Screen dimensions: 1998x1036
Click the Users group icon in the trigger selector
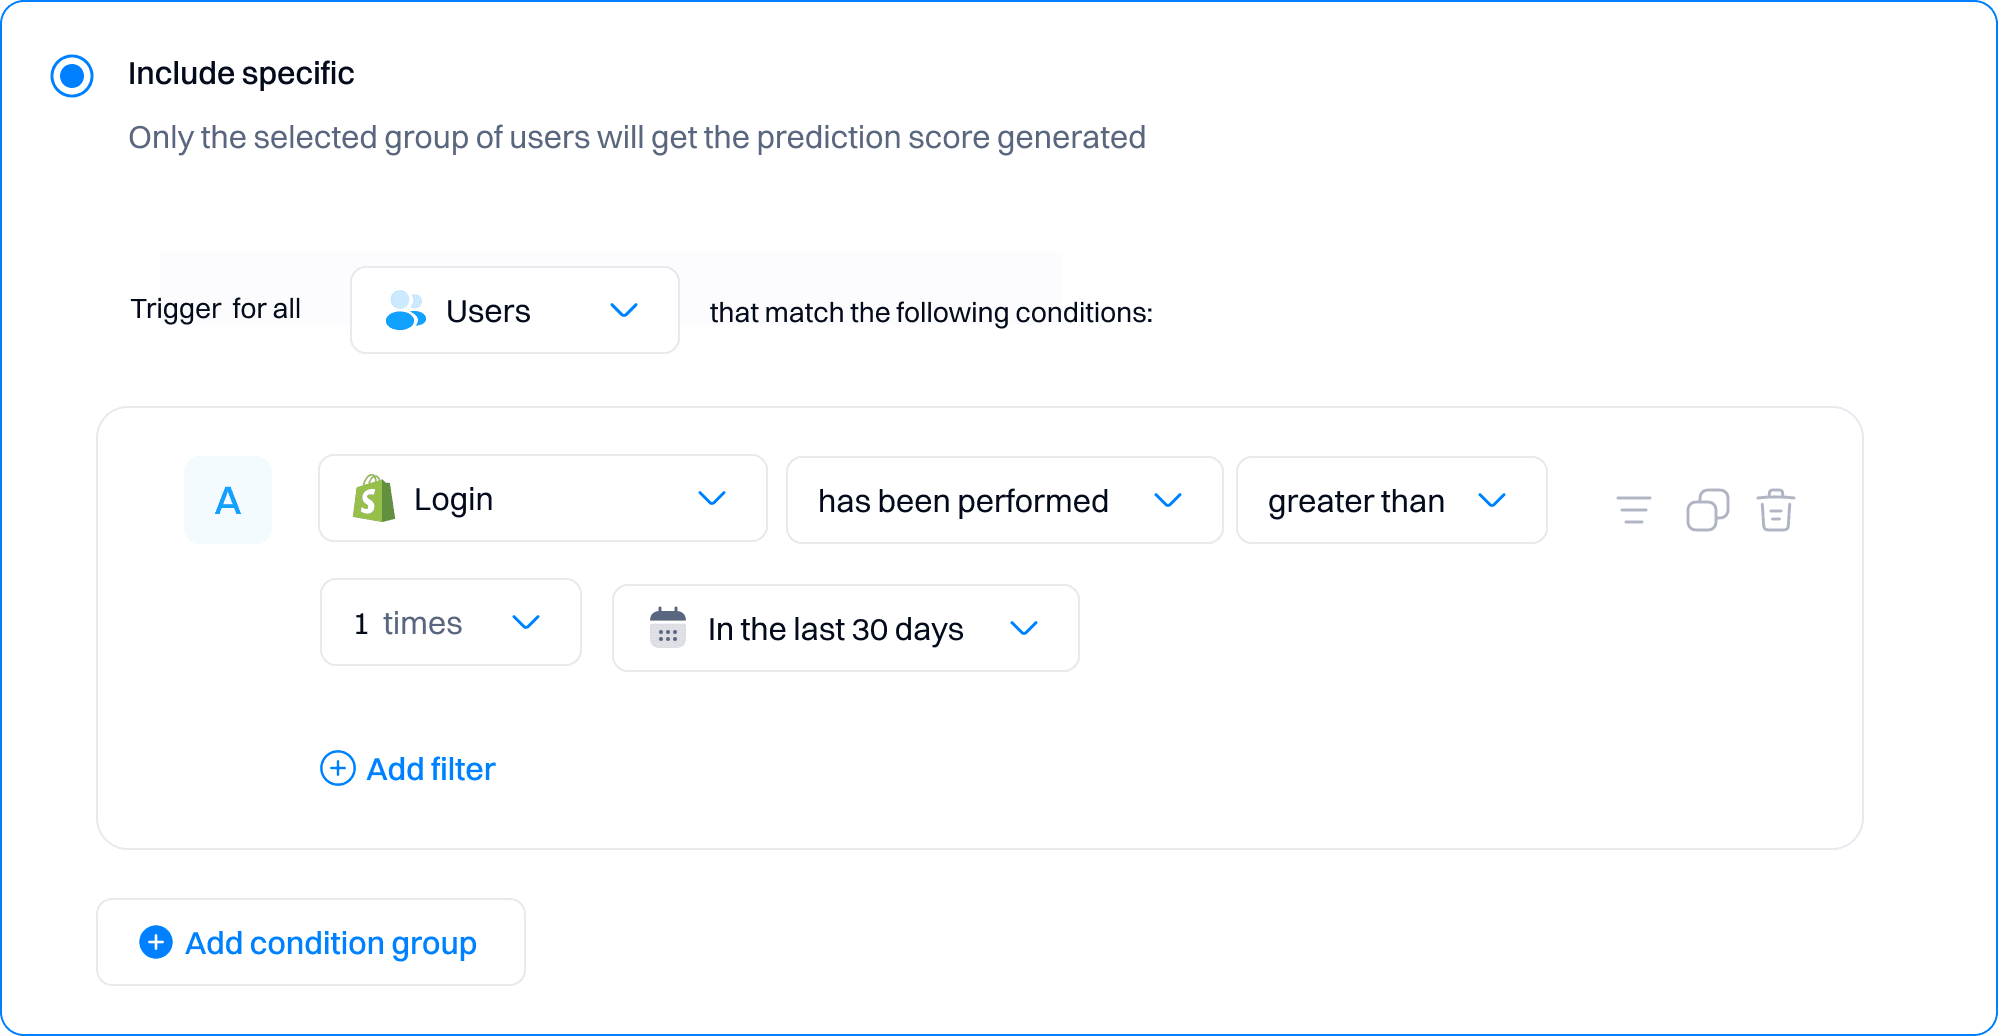tap(403, 310)
